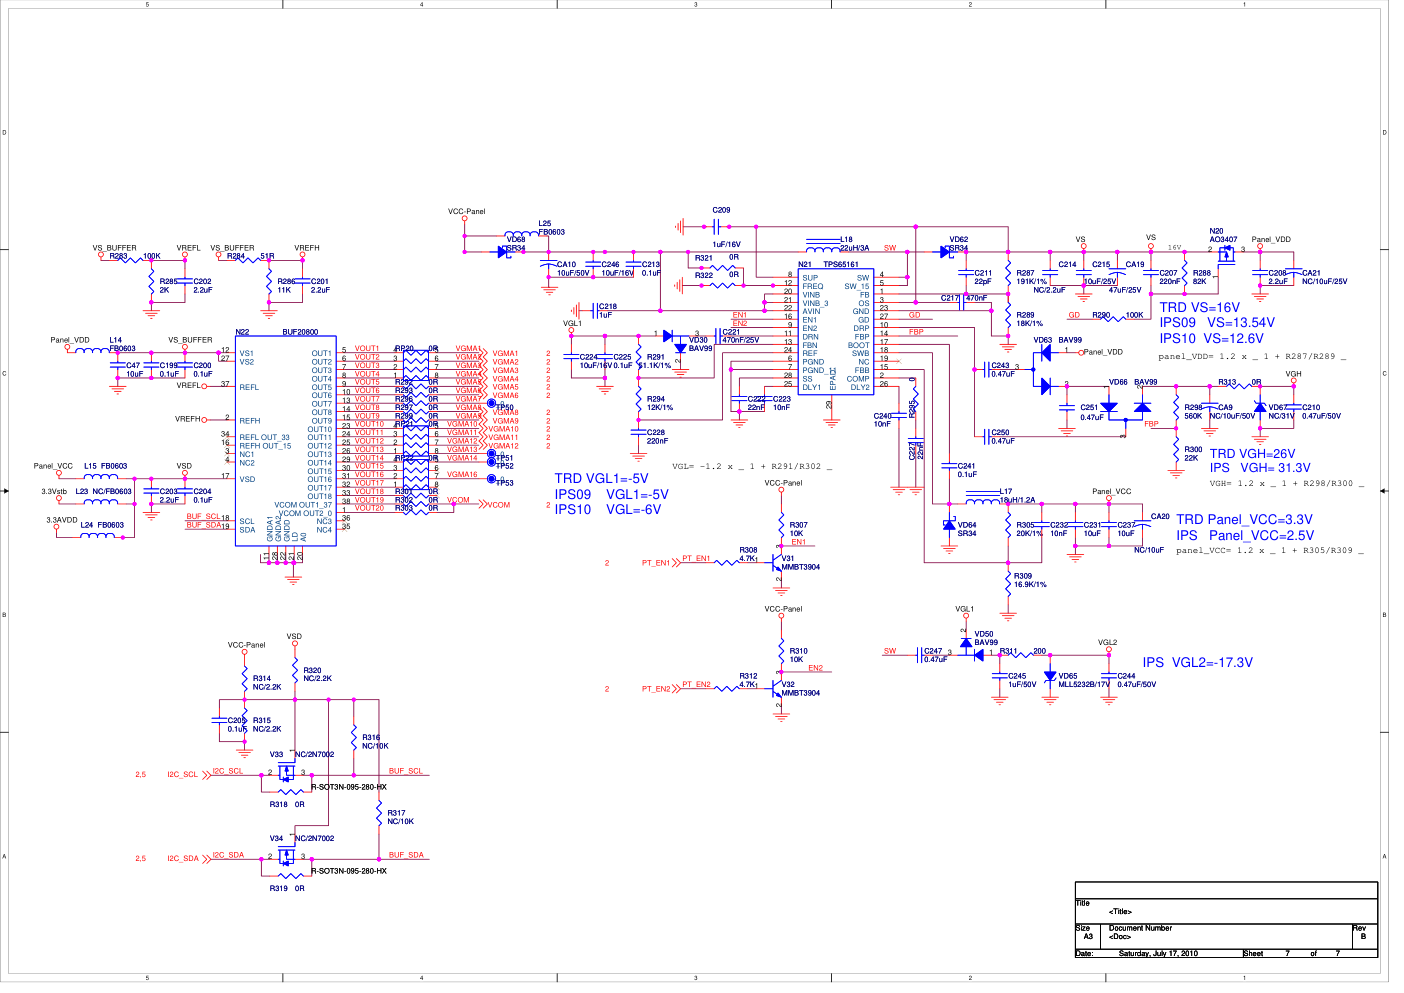Click the R287 191K/1% resistor label

[1032, 278]
